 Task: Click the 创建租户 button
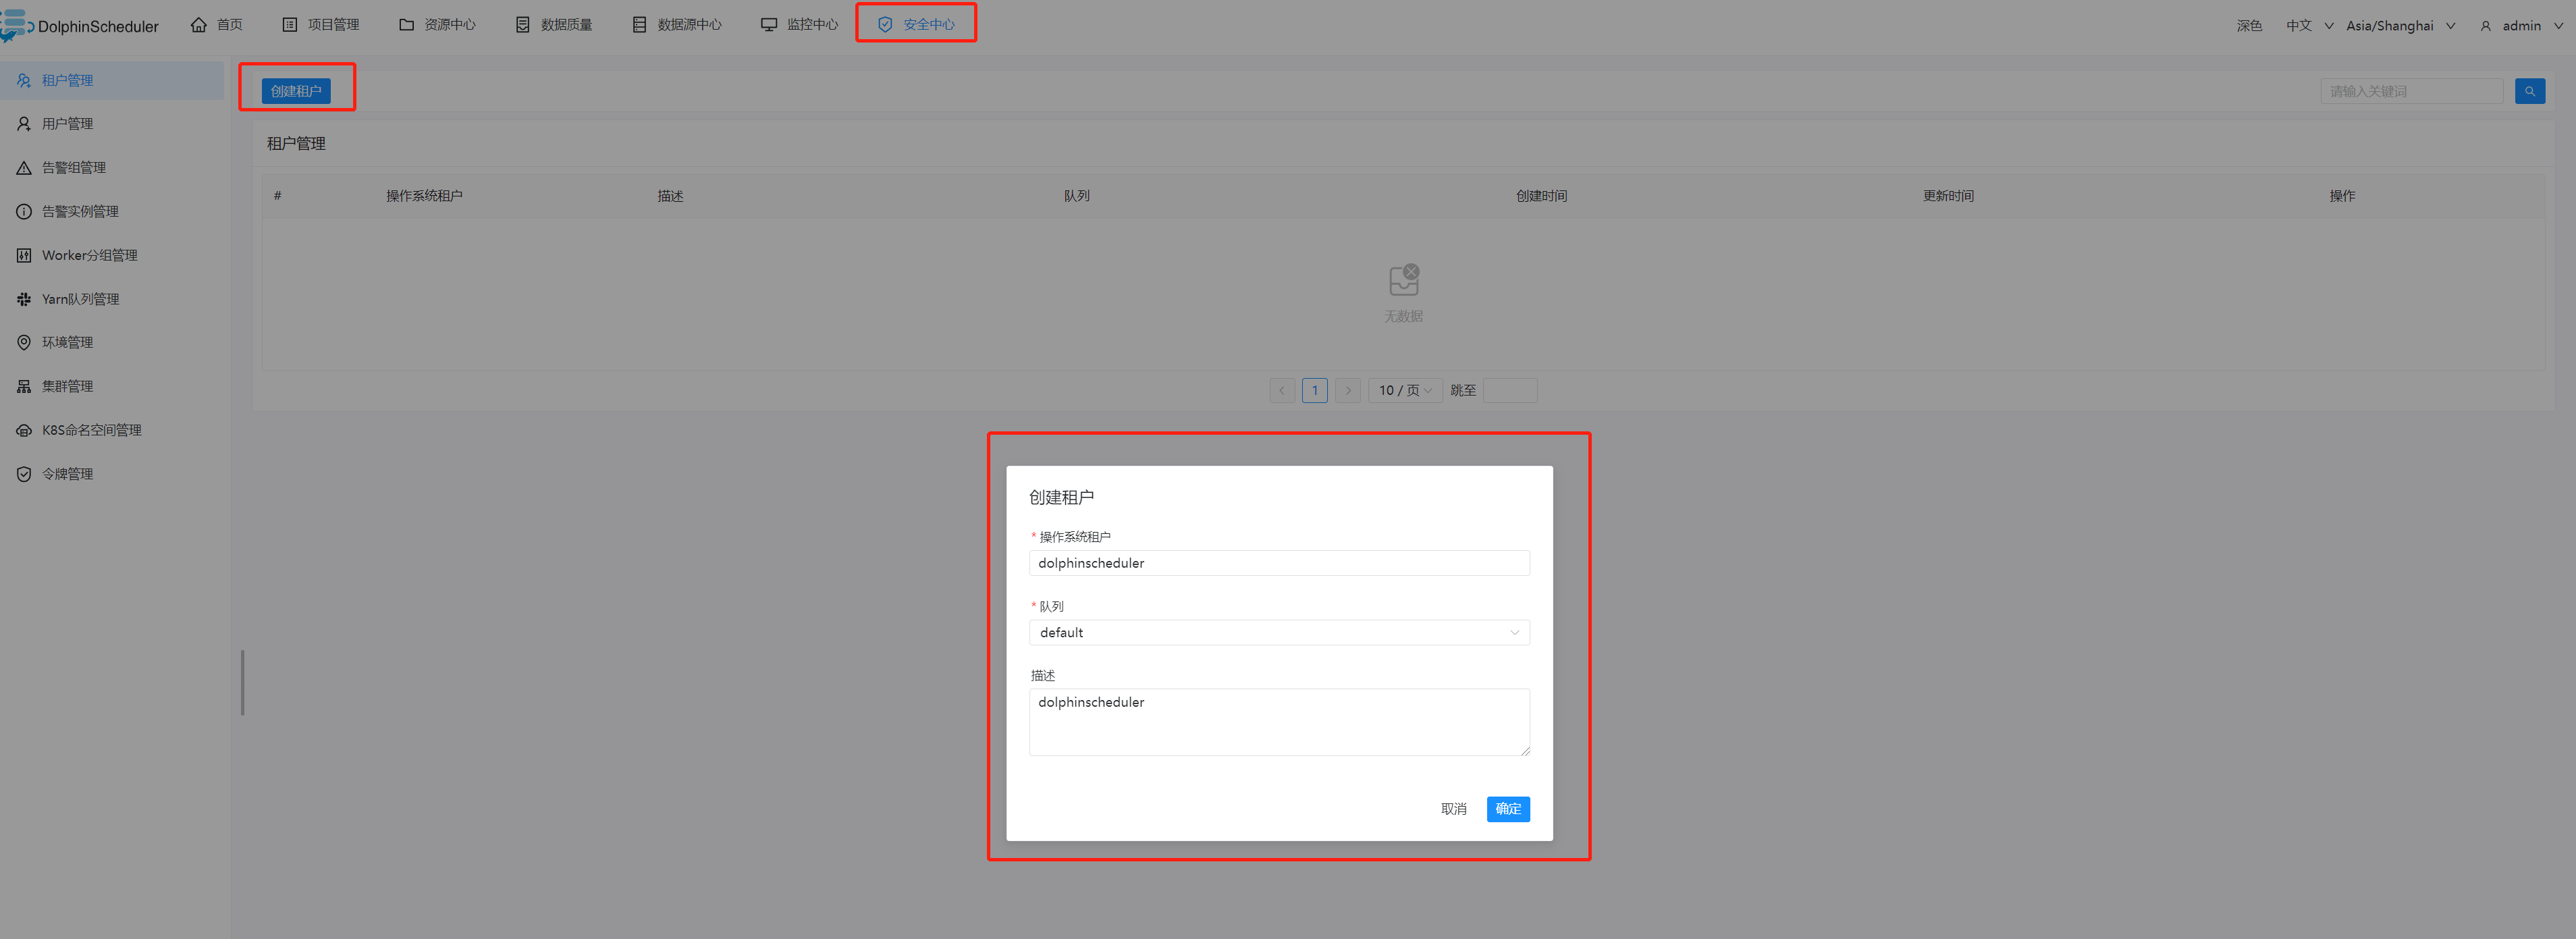pyautogui.click(x=296, y=91)
